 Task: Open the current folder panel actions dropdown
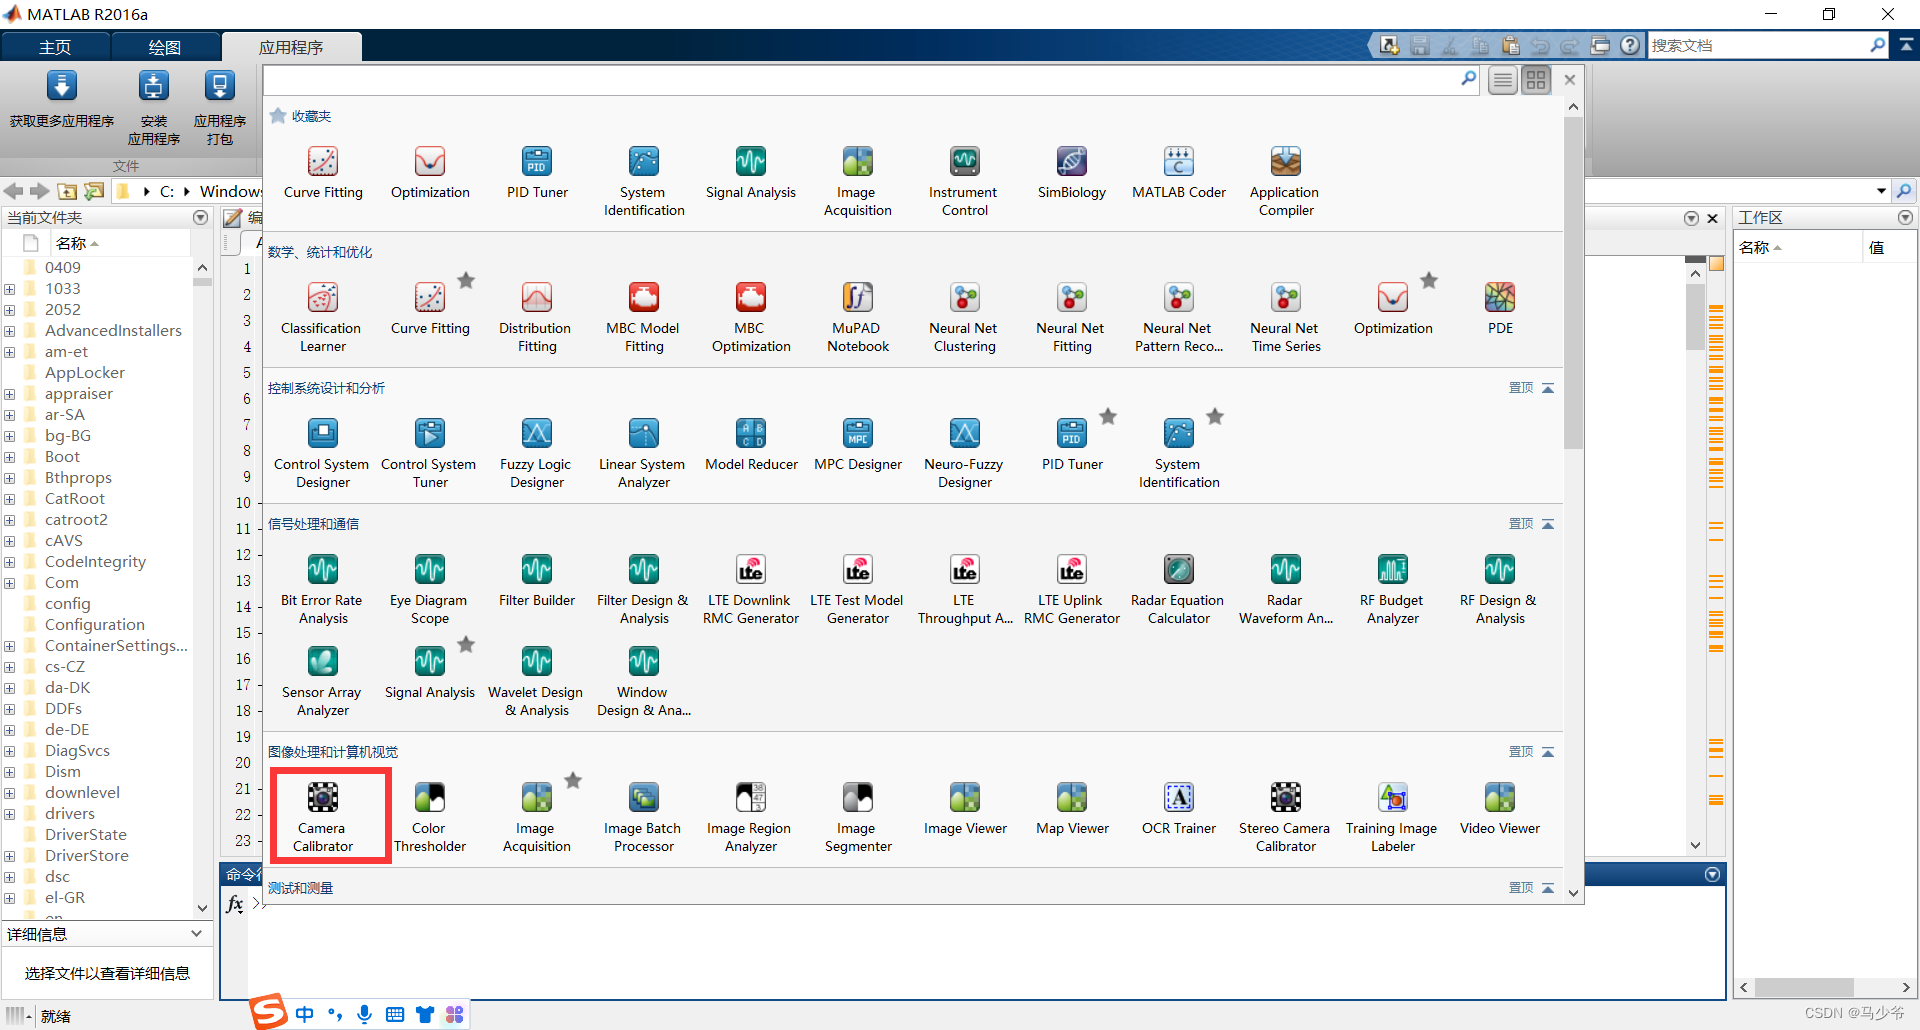click(200, 218)
